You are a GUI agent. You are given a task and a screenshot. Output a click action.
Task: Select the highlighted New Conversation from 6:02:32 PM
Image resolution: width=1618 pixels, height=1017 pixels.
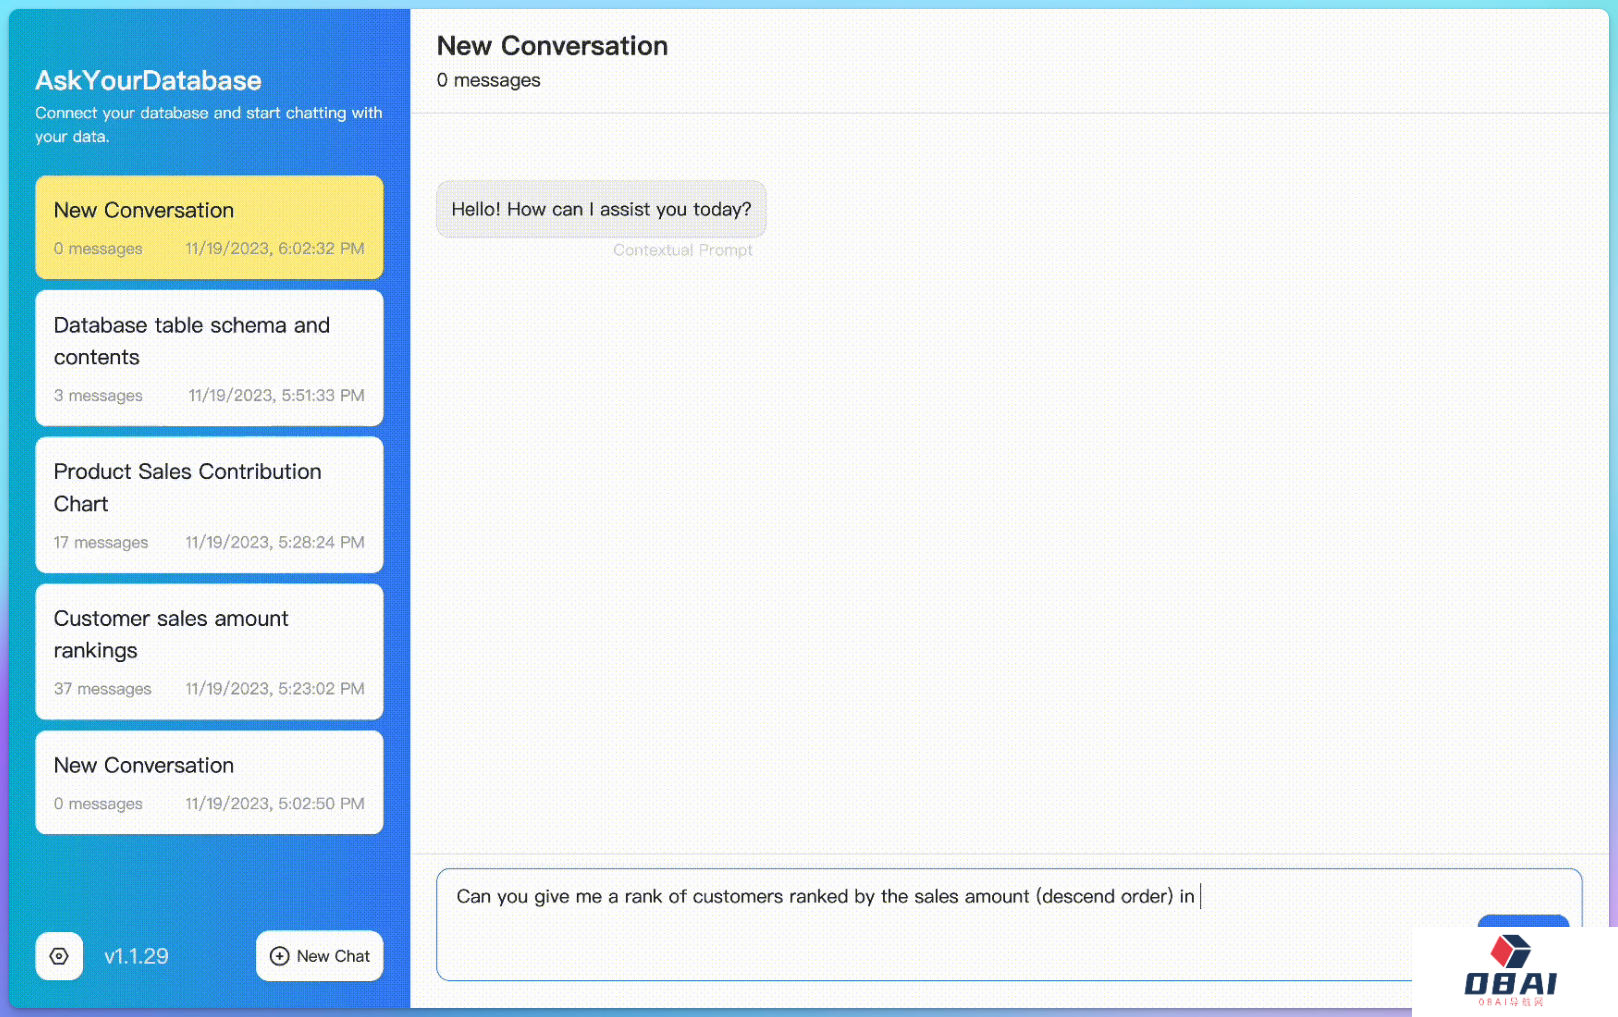point(209,227)
